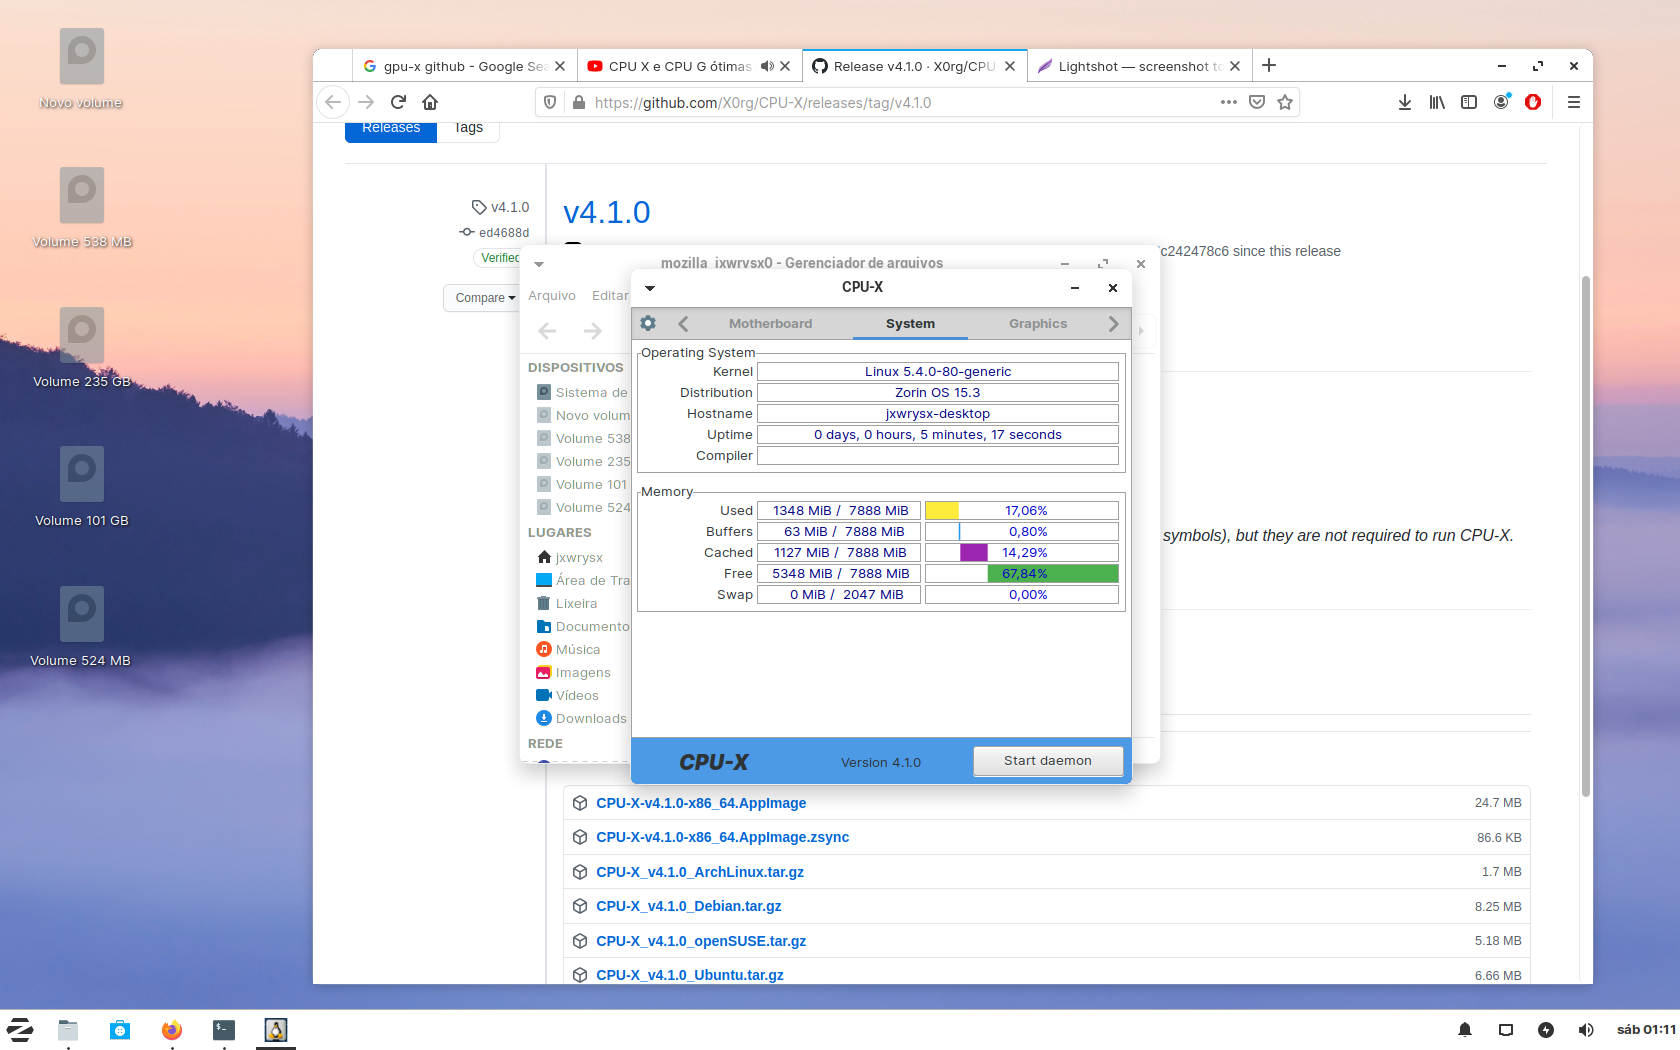Image resolution: width=1680 pixels, height=1050 pixels.
Task: Open jxwrysx home folder in sidebar
Action: tap(579, 558)
